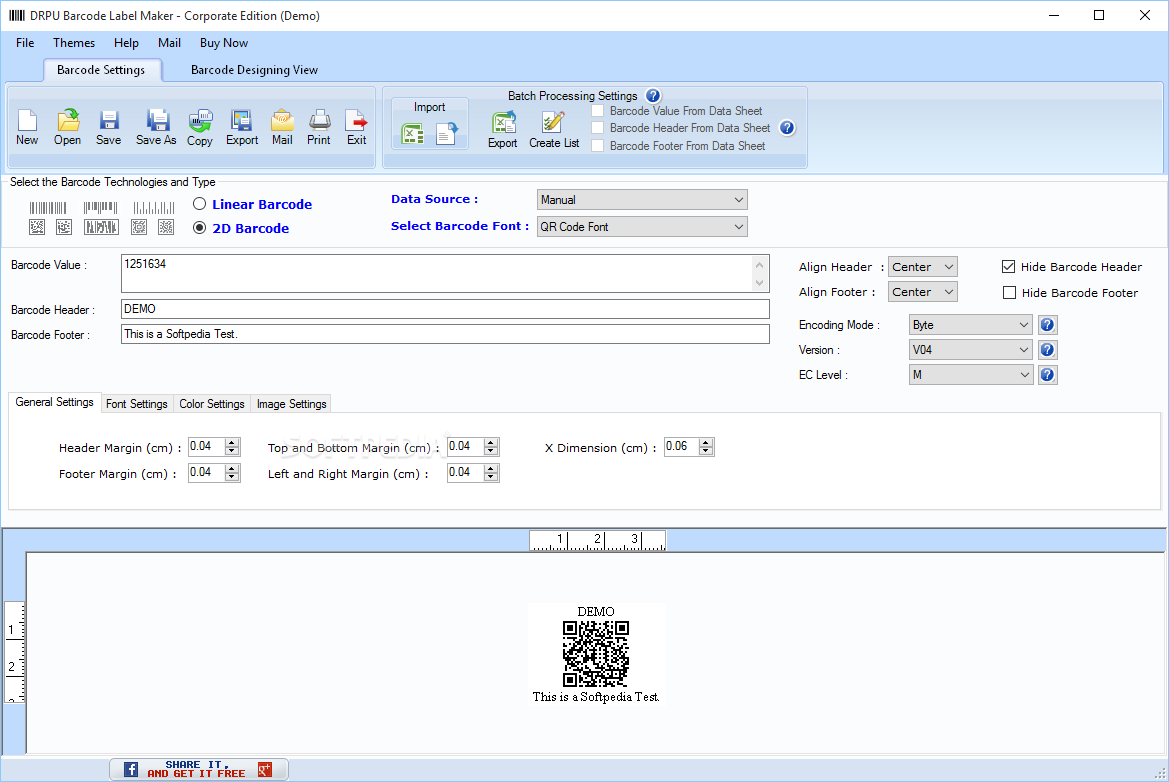1169x782 pixels.
Task: Open the Buy Now menu
Action: click(x=224, y=43)
